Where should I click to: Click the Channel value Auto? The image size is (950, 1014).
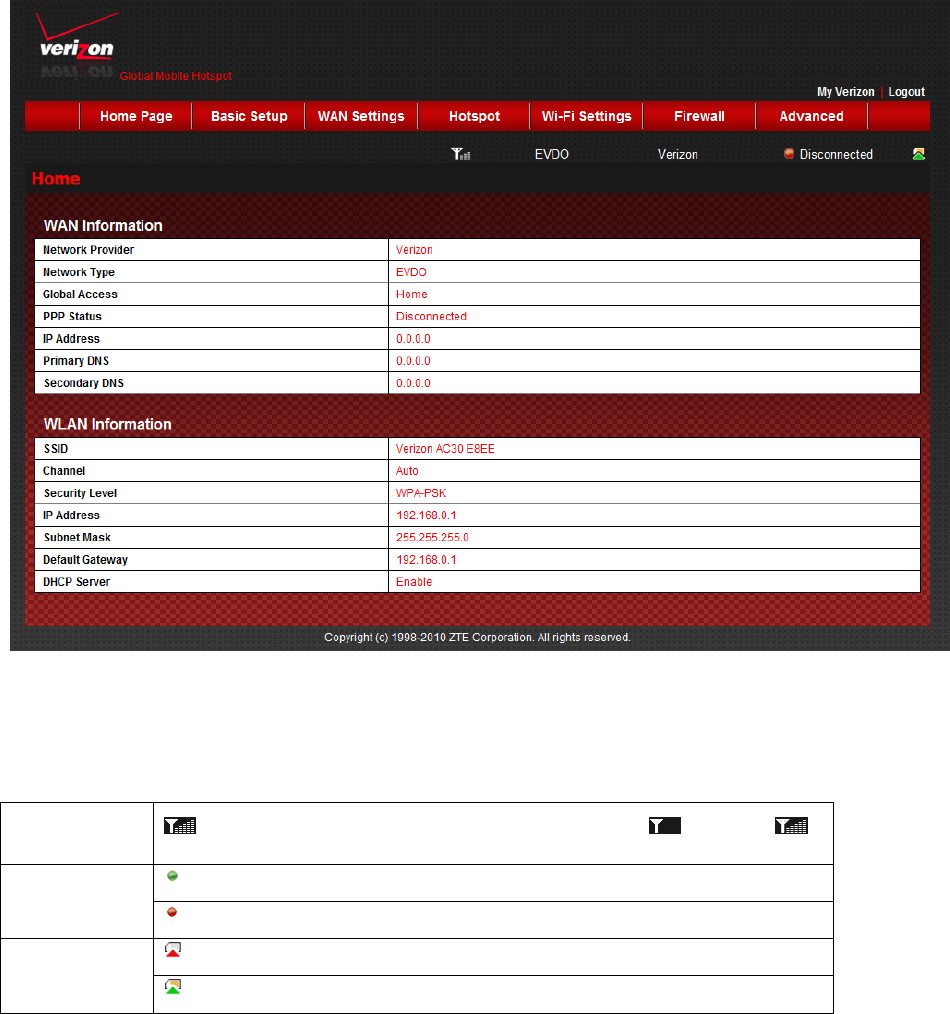click(x=407, y=471)
